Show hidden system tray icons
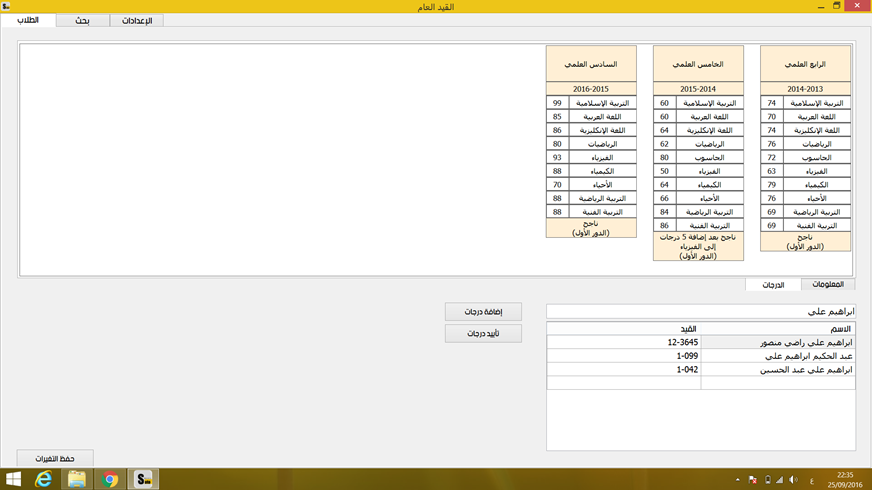Image resolution: width=872 pixels, height=490 pixels. click(737, 480)
